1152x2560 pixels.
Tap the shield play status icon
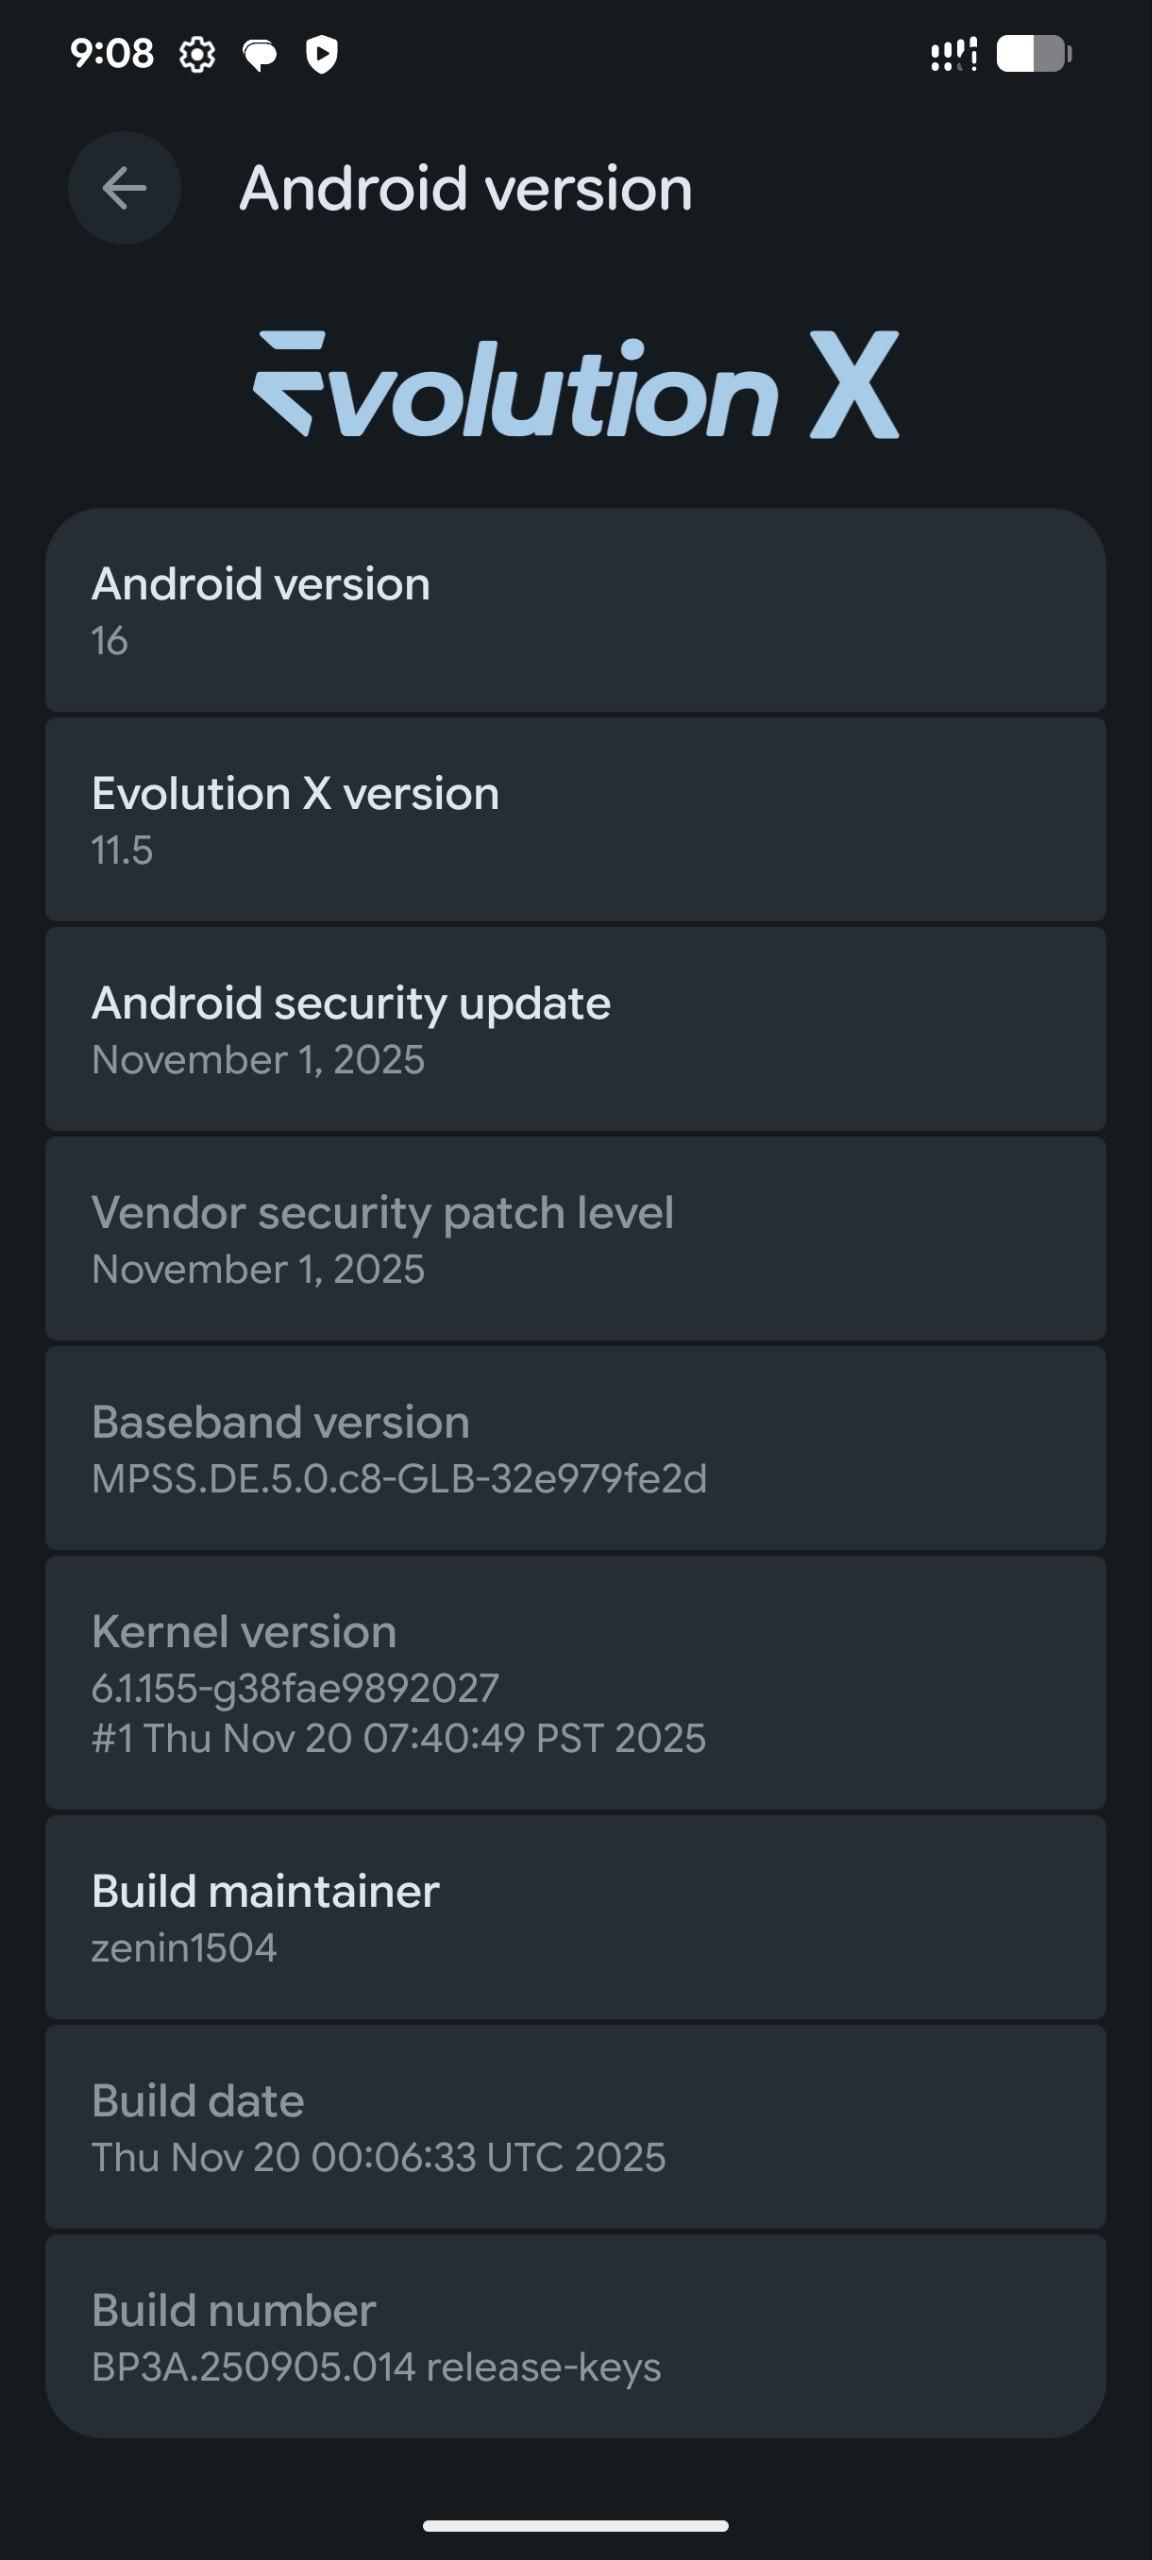(321, 54)
